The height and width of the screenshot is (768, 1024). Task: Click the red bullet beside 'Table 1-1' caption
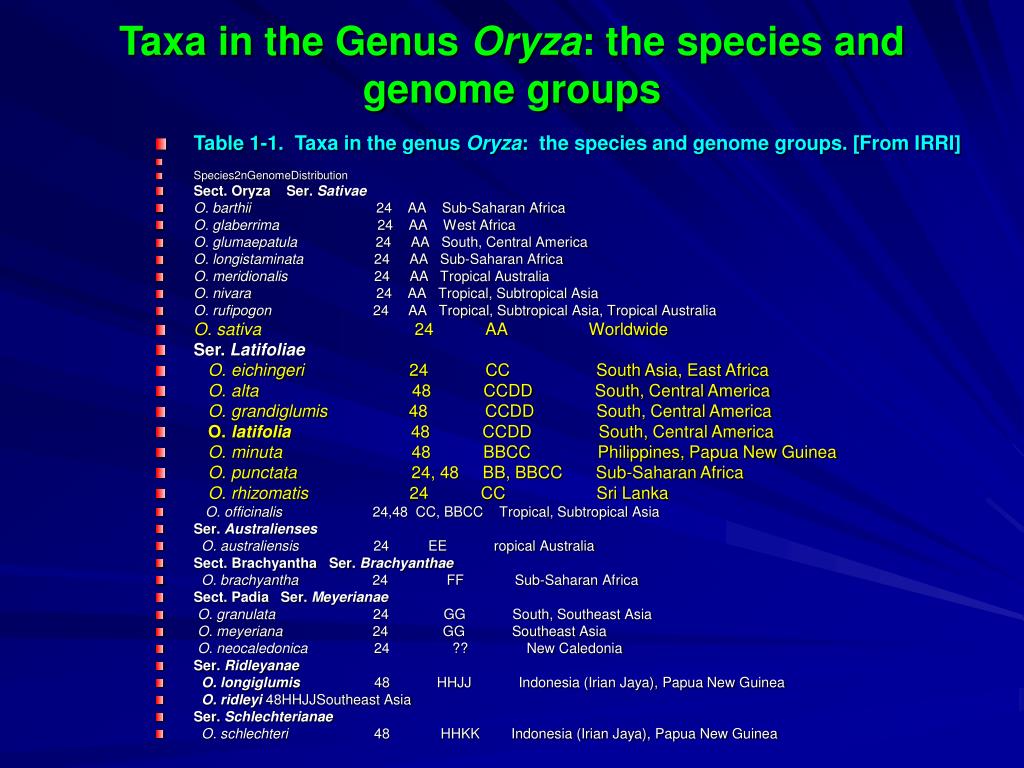[161, 144]
